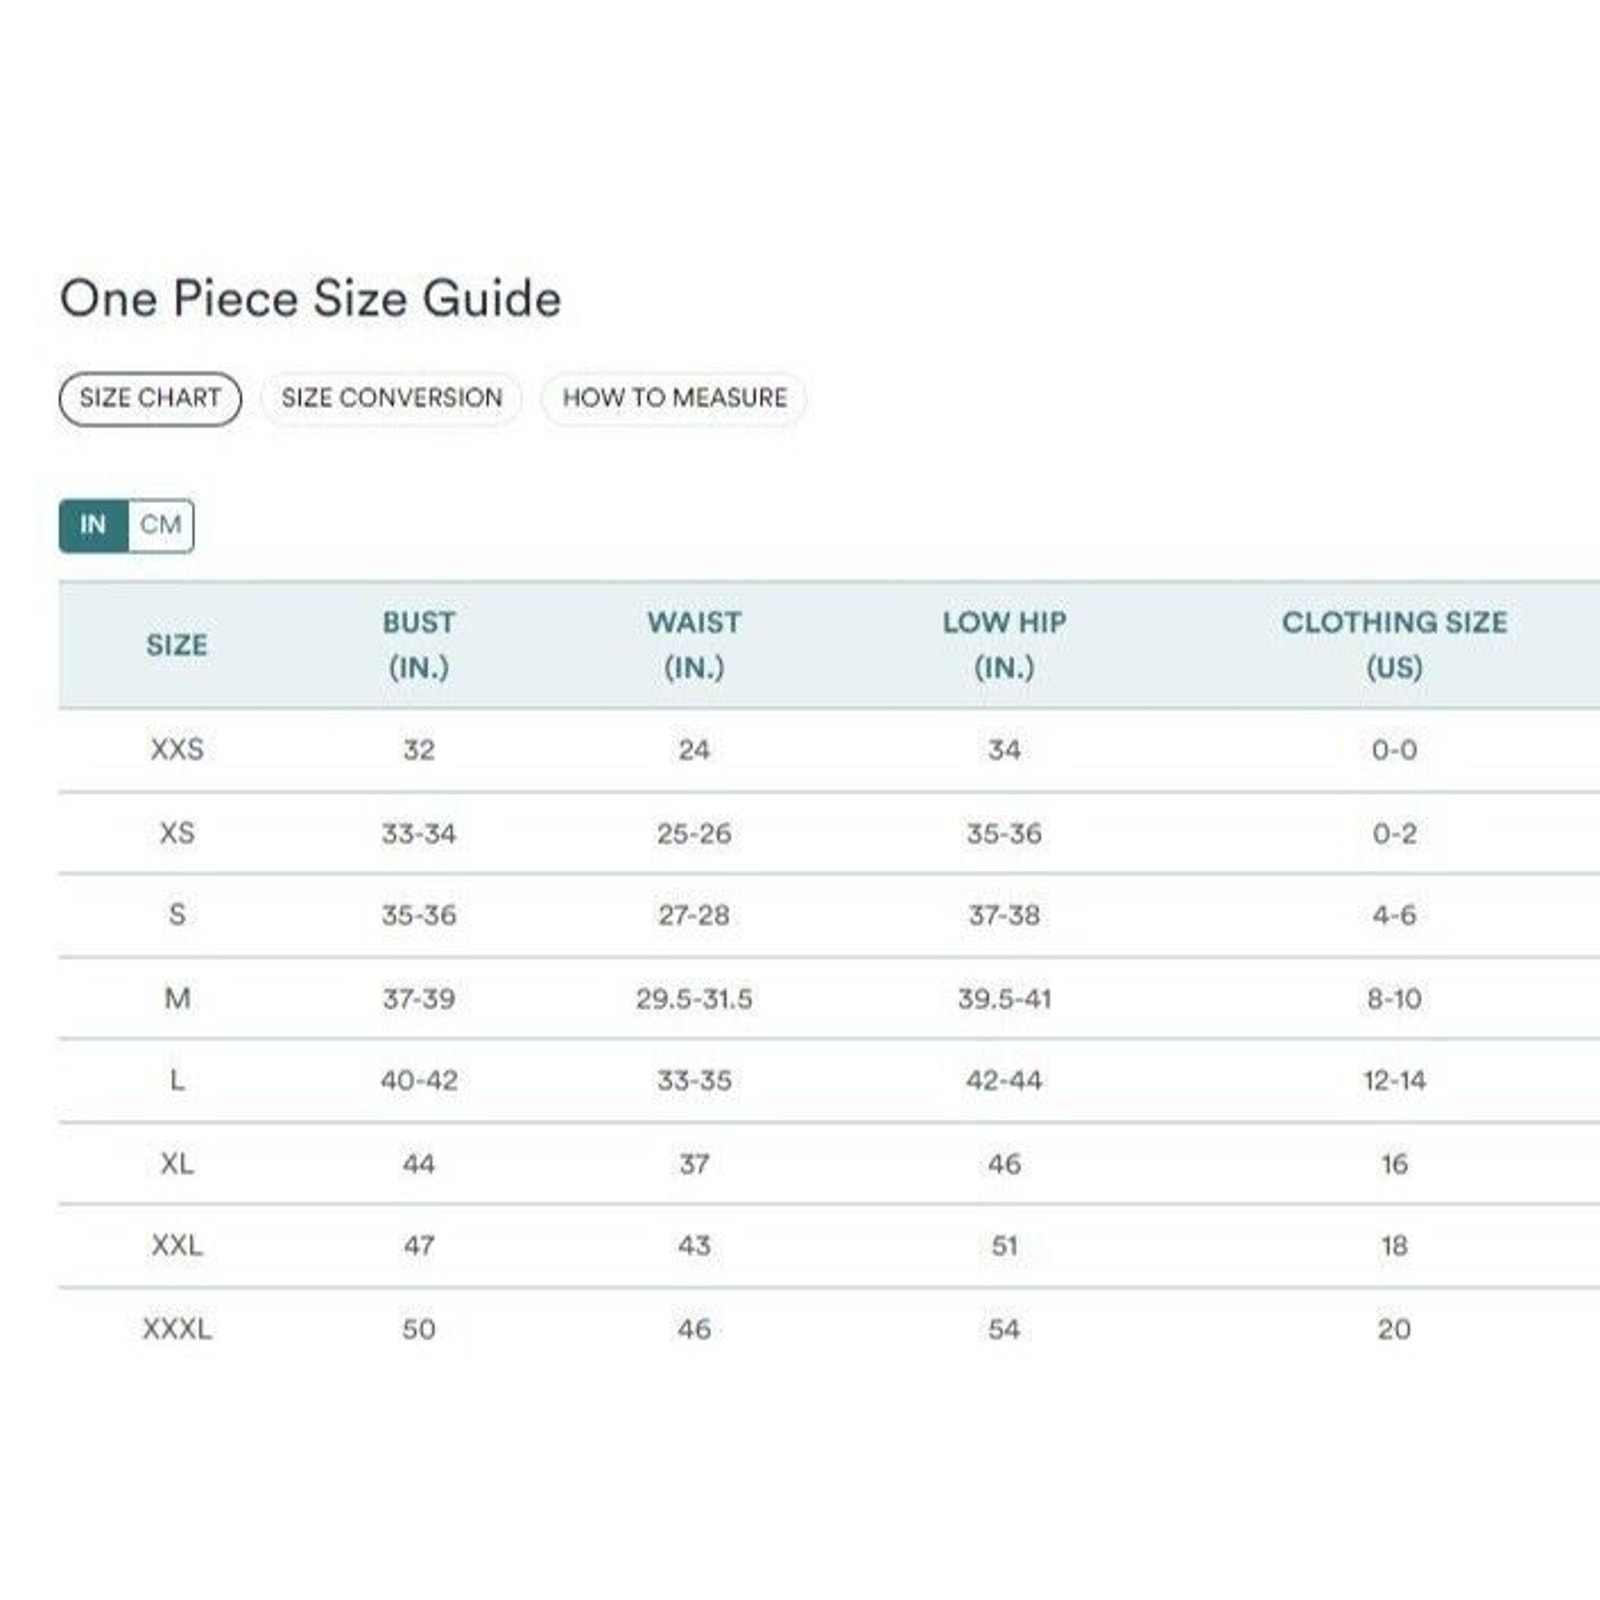Select the XXL size row label
This screenshot has height=1600, width=1600.
pos(177,1245)
